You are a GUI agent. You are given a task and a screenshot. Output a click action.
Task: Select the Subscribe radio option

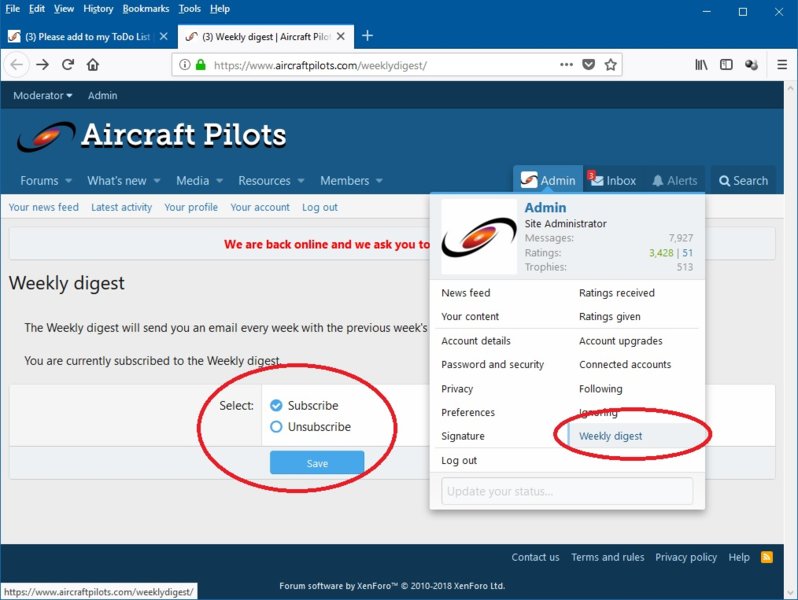(x=276, y=406)
